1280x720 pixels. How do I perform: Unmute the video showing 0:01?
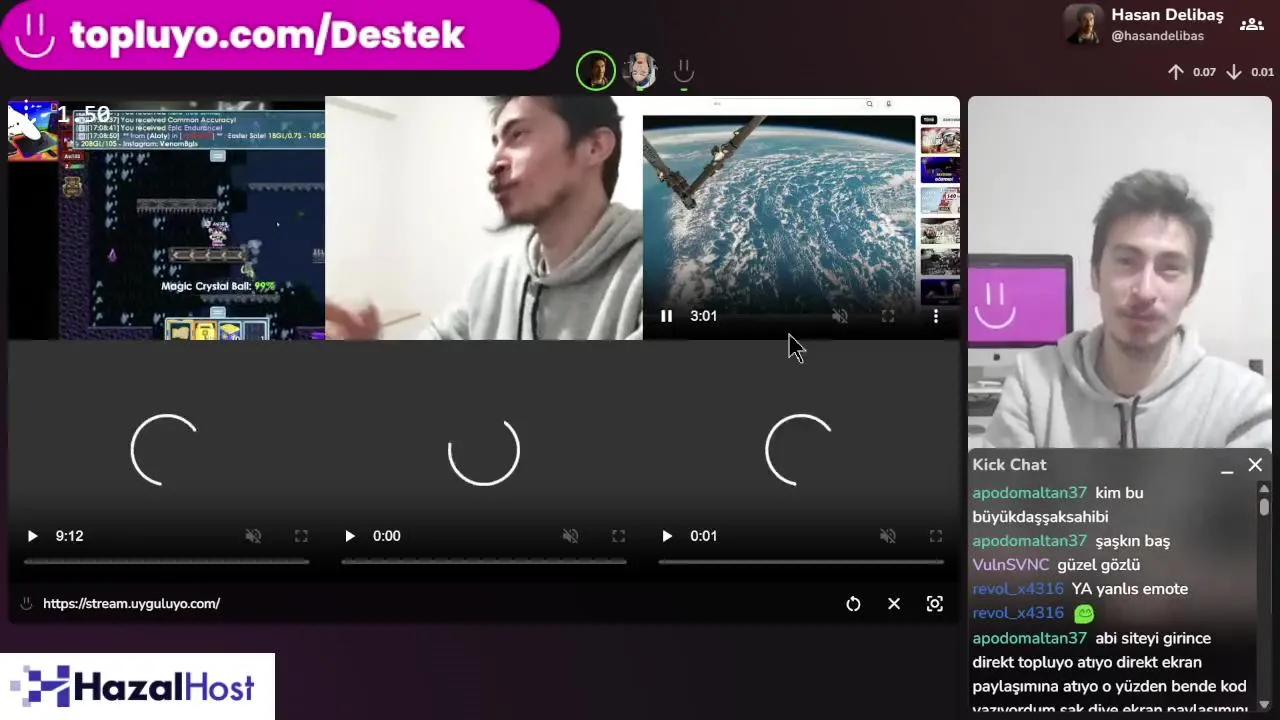(x=888, y=536)
